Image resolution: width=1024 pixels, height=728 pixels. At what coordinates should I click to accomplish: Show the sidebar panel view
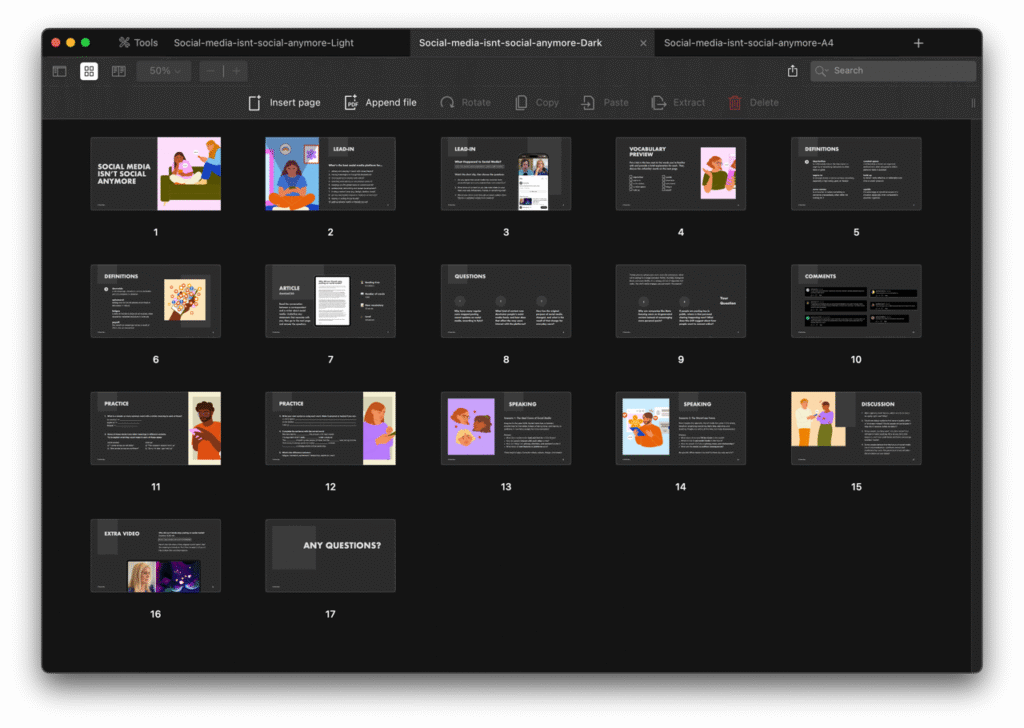pos(60,71)
